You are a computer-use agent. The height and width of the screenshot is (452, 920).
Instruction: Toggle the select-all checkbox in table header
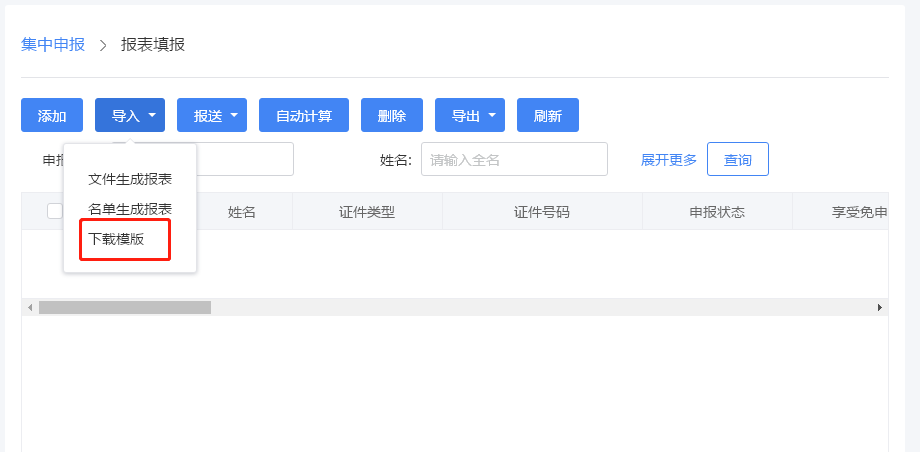tap(55, 211)
